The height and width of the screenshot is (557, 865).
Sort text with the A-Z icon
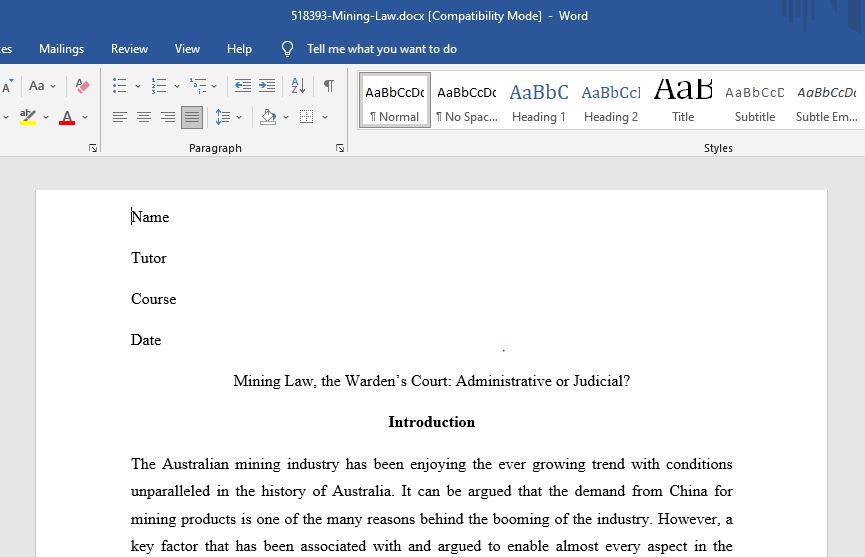298,85
